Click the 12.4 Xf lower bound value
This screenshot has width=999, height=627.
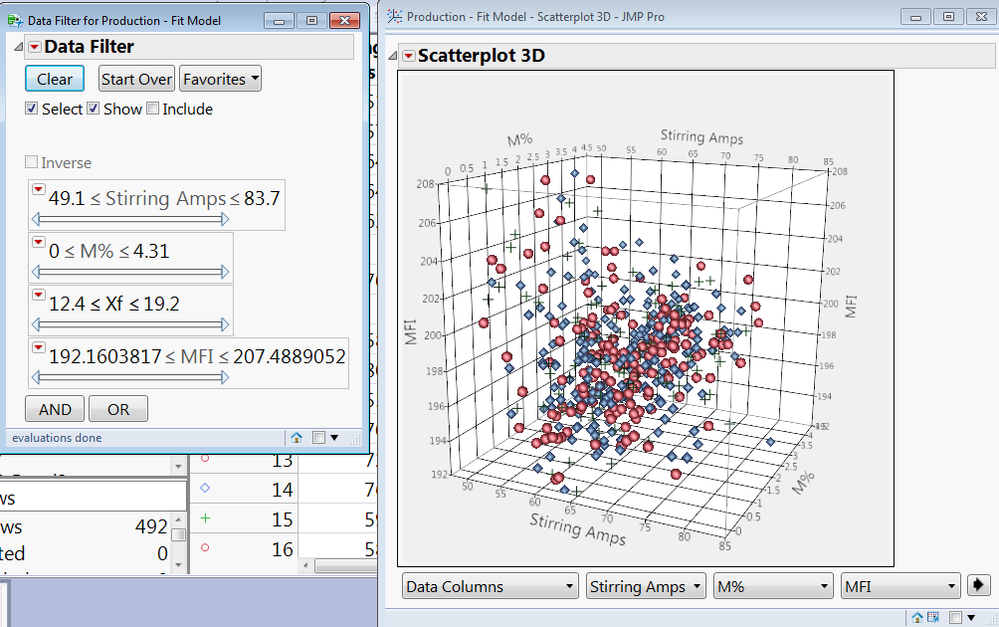coord(67,304)
